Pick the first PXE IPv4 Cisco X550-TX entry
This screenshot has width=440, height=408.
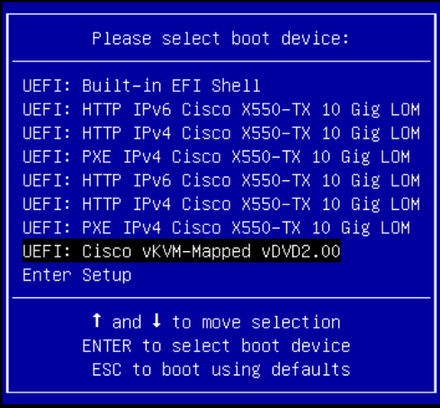tap(216, 157)
